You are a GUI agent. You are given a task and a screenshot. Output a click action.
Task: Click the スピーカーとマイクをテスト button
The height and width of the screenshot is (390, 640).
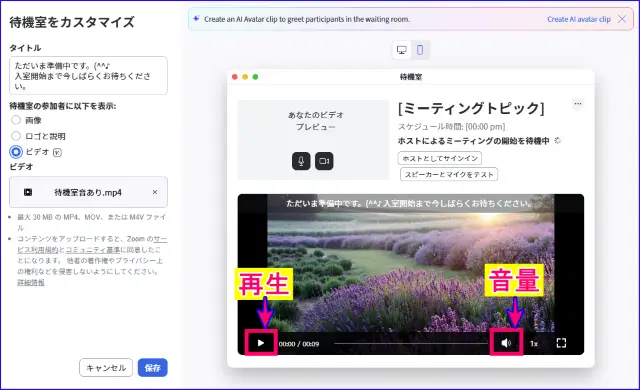449,174
